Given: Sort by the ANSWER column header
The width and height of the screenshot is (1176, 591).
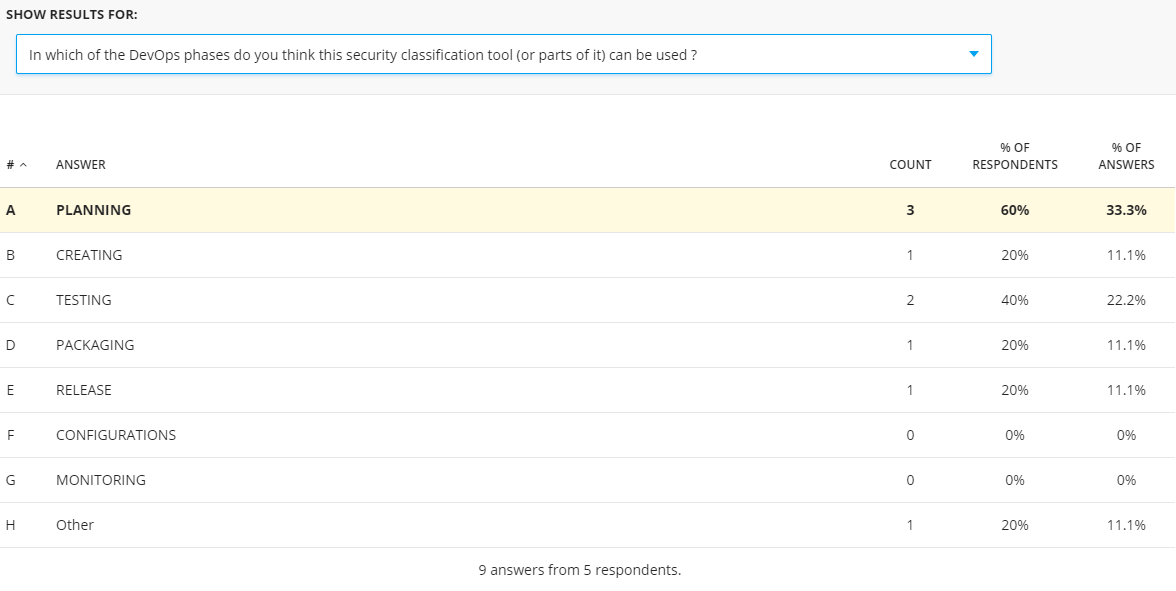Looking at the screenshot, I should [81, 165].
